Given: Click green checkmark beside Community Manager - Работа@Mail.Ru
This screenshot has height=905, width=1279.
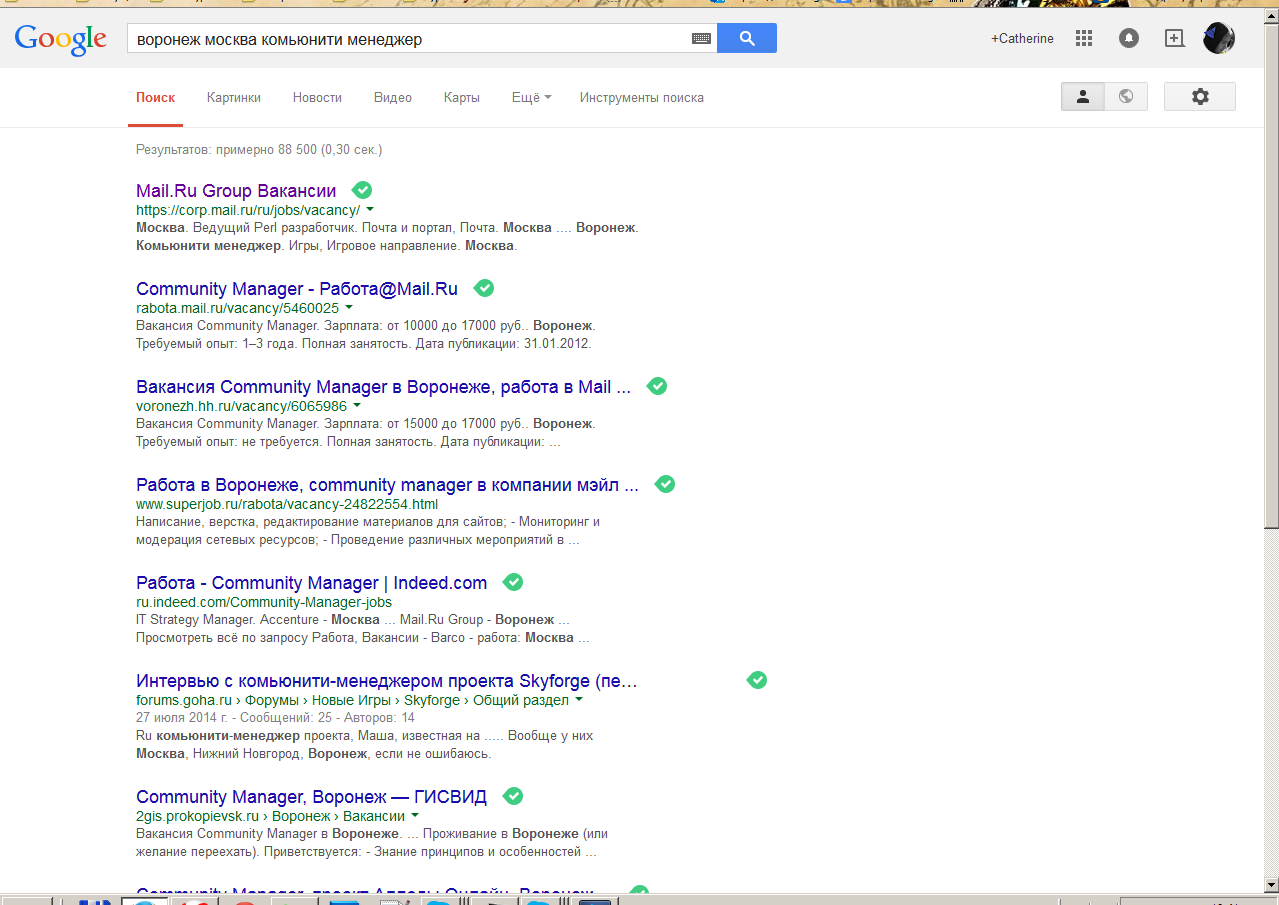Looking at the screenshot, I should pyautogui.click(x=484, y=288).
